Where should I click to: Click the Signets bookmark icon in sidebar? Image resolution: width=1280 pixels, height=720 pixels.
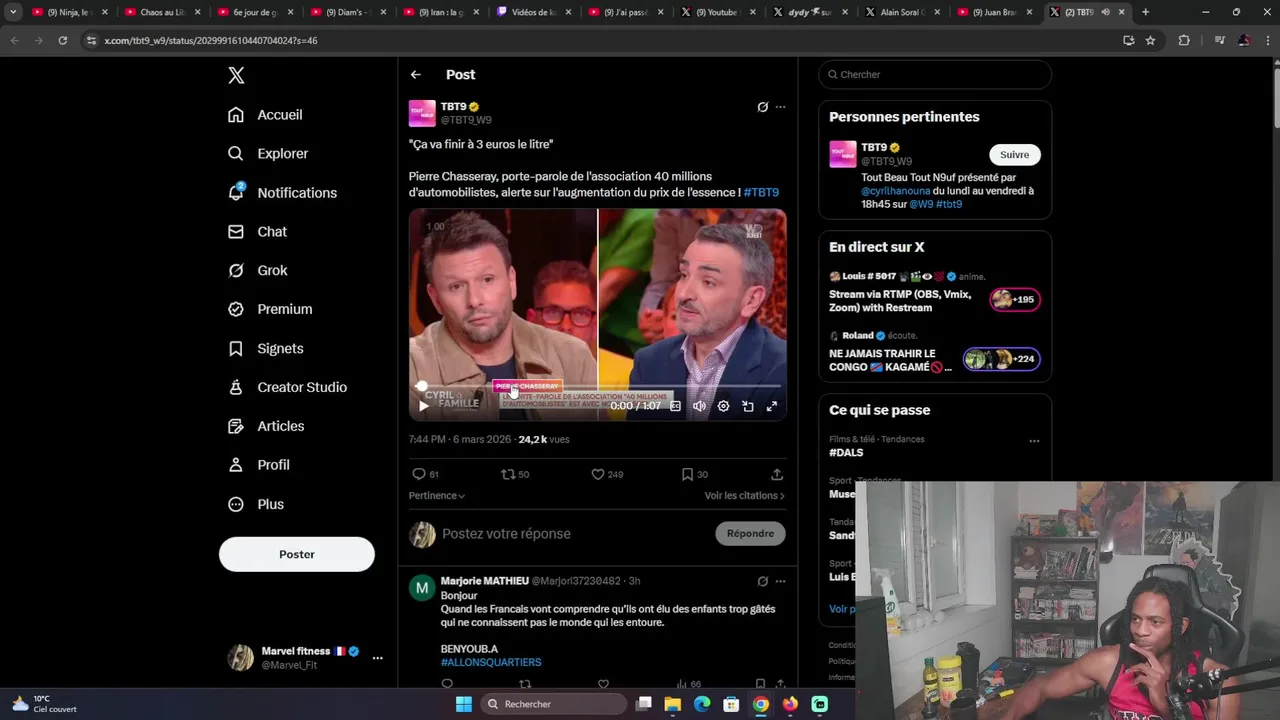coord(236,349)
